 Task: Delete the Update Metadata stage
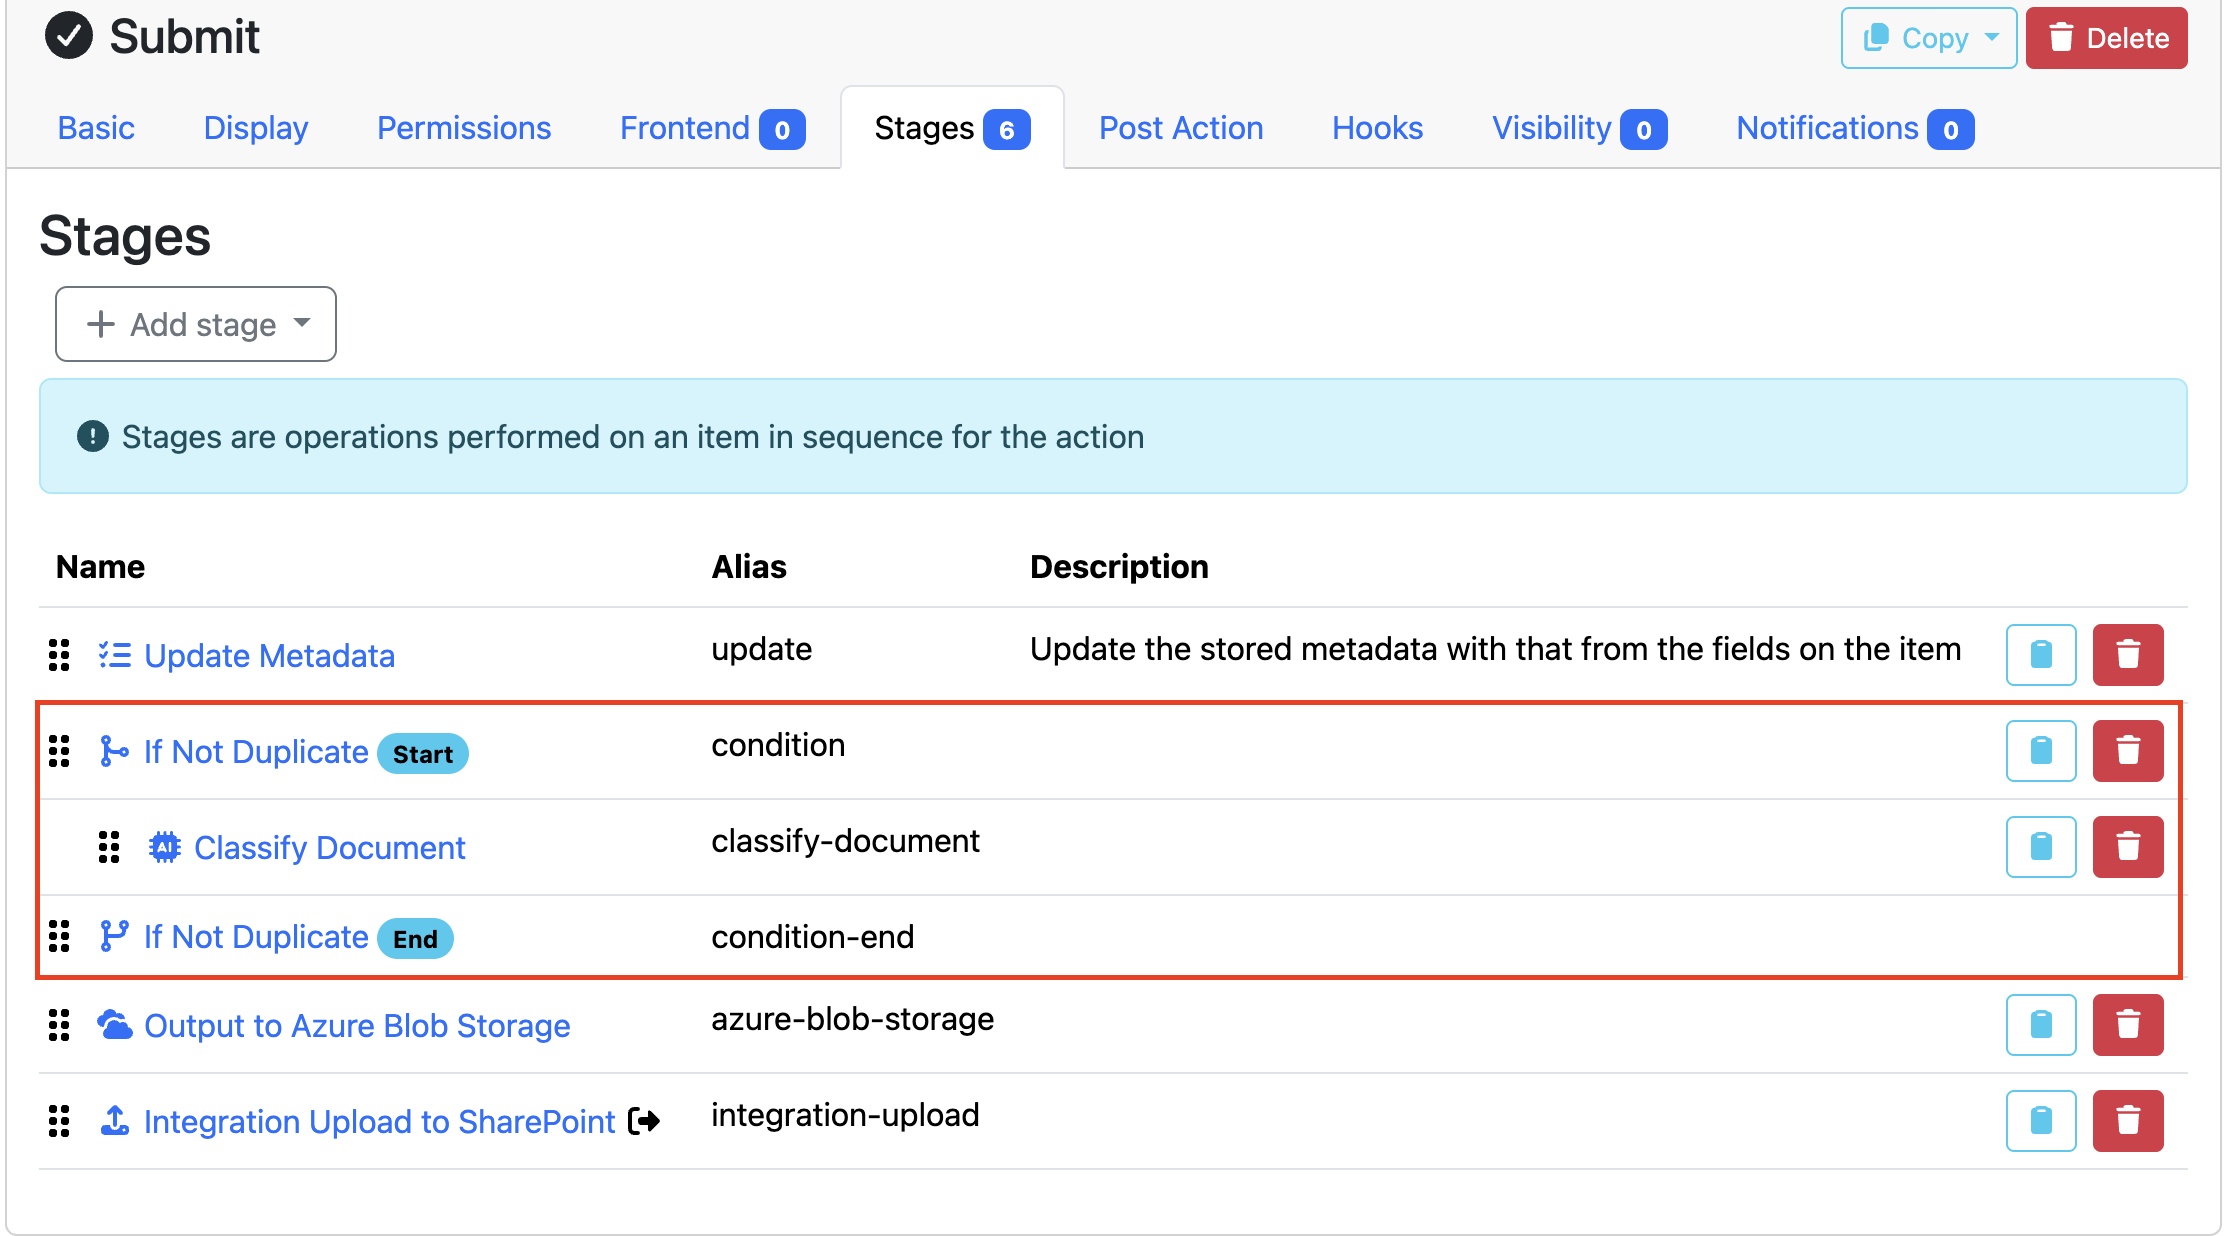[2127, 655]
